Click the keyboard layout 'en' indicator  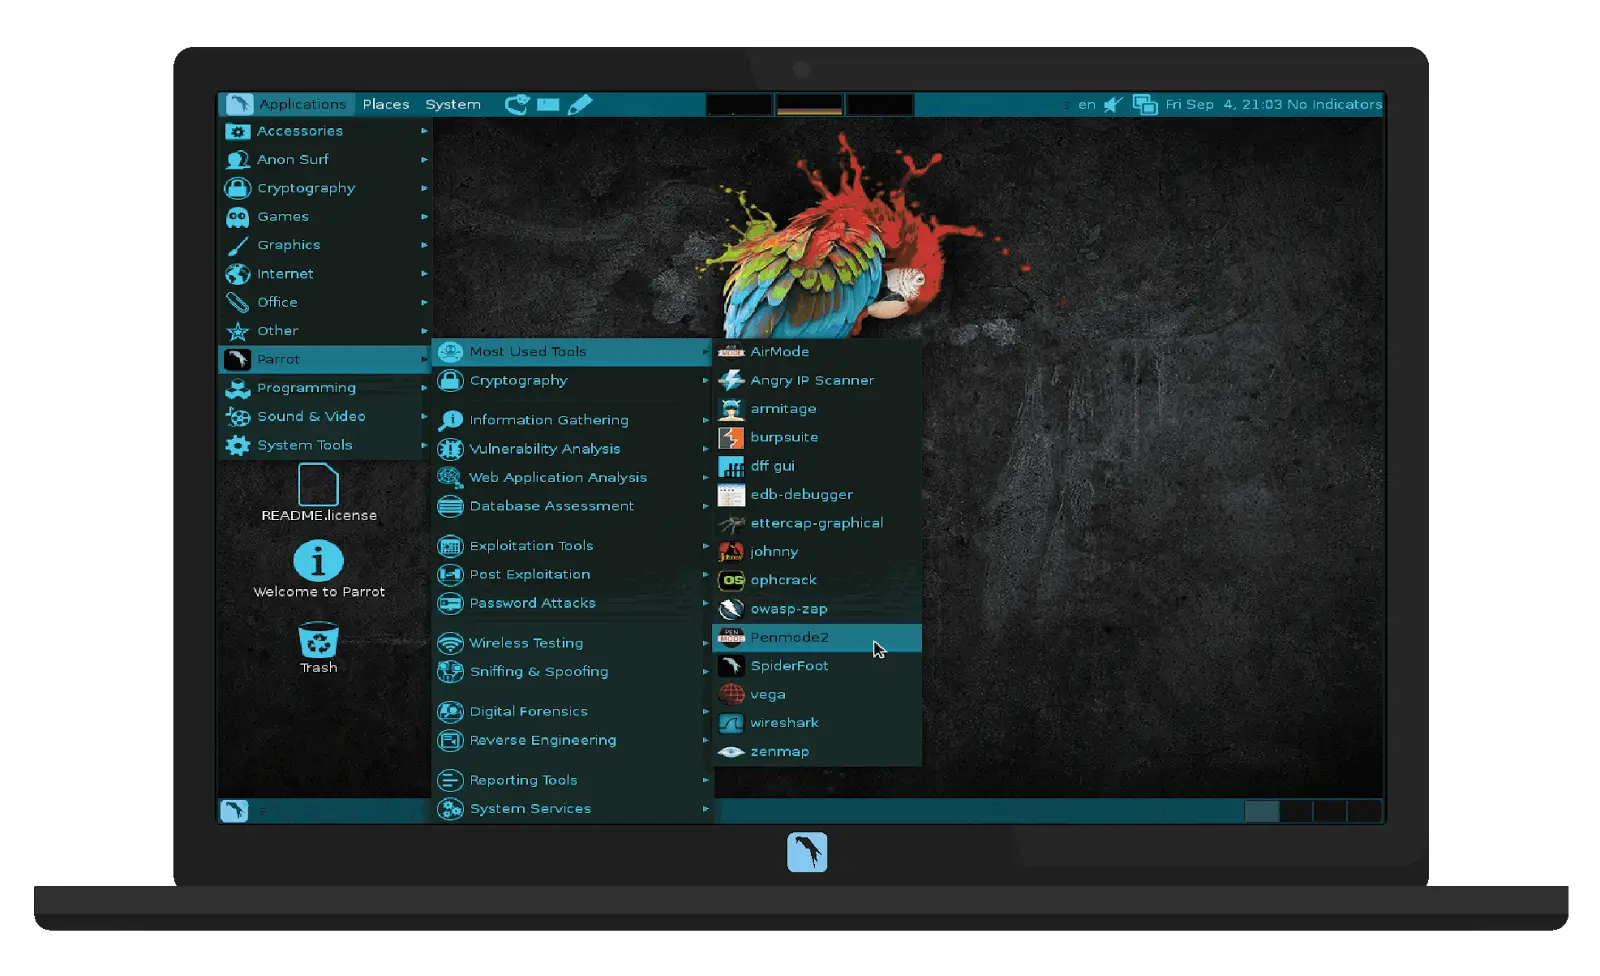click(1087, 104)
